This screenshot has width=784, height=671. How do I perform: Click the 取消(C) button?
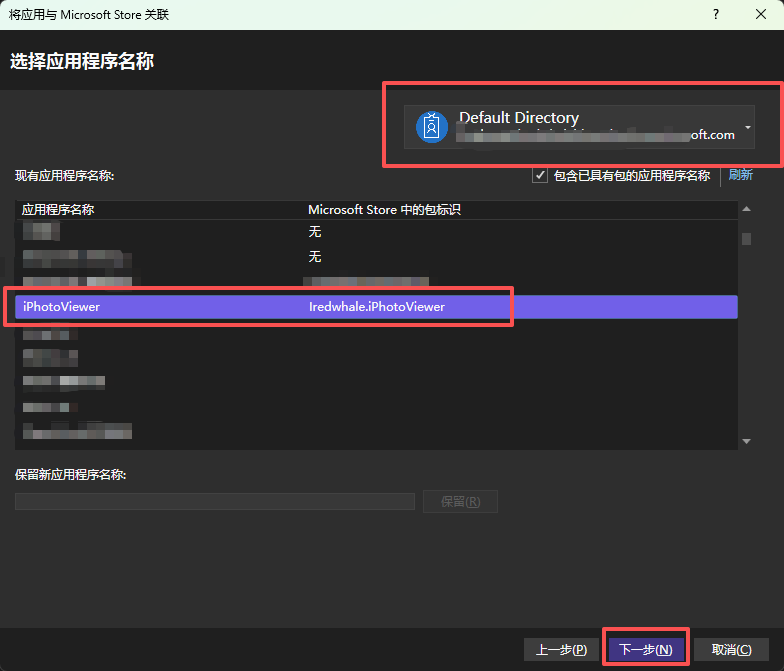click(x=731, y=649)
